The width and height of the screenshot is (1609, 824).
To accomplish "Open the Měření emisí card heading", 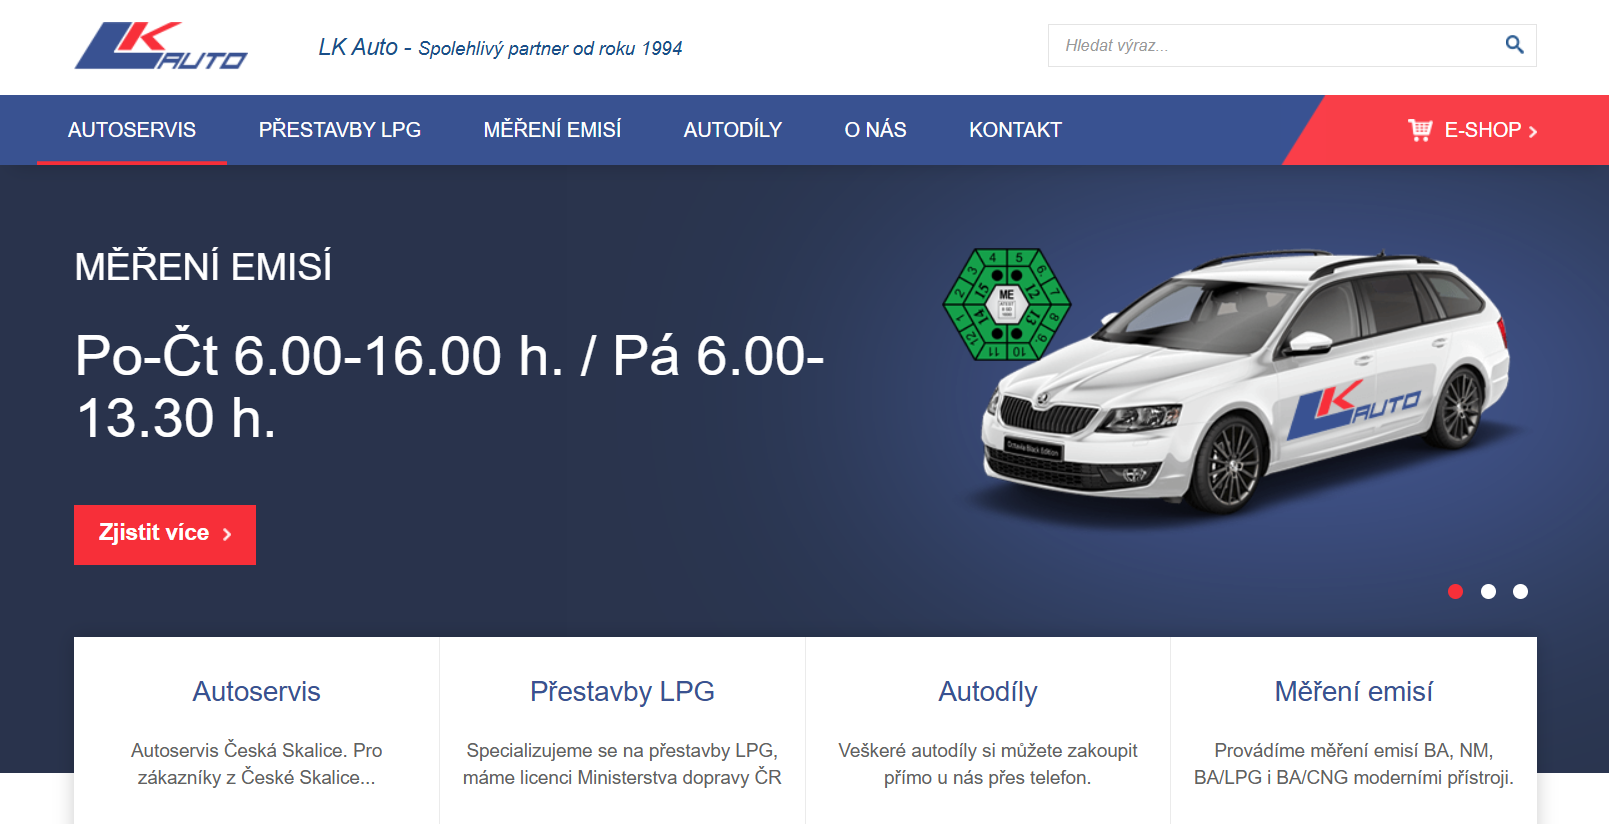I will (1354, 692).
